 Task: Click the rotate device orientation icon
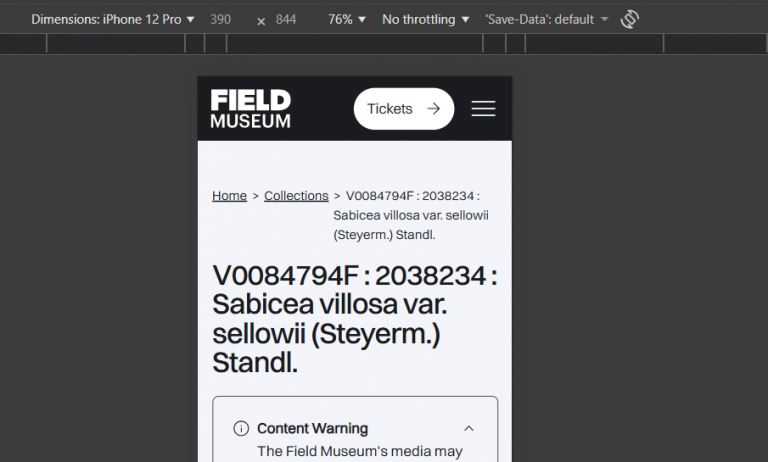(x=630, y=20)
